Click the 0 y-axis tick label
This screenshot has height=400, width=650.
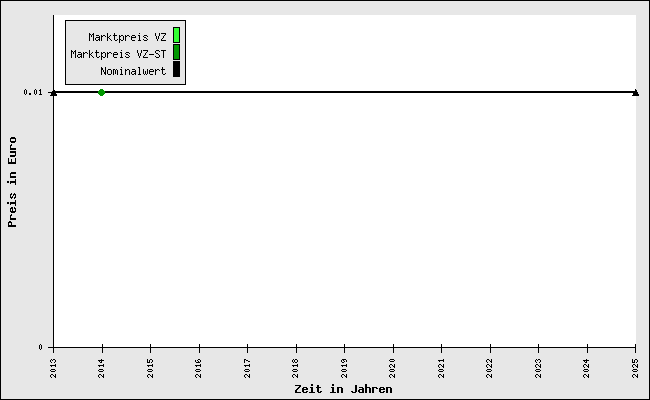tap(41, 347)
